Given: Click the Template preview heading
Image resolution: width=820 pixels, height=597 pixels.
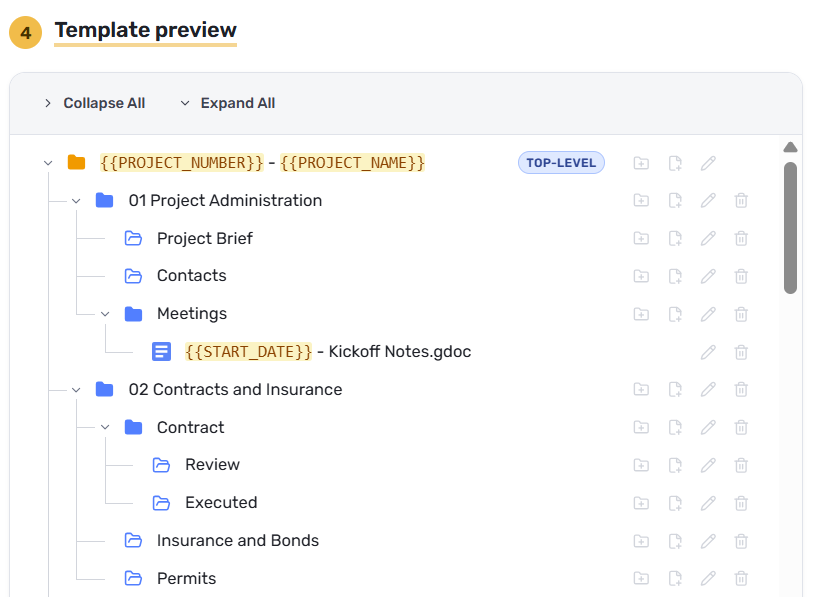Looking at the screenshot, I should click(x=145, y=30).
